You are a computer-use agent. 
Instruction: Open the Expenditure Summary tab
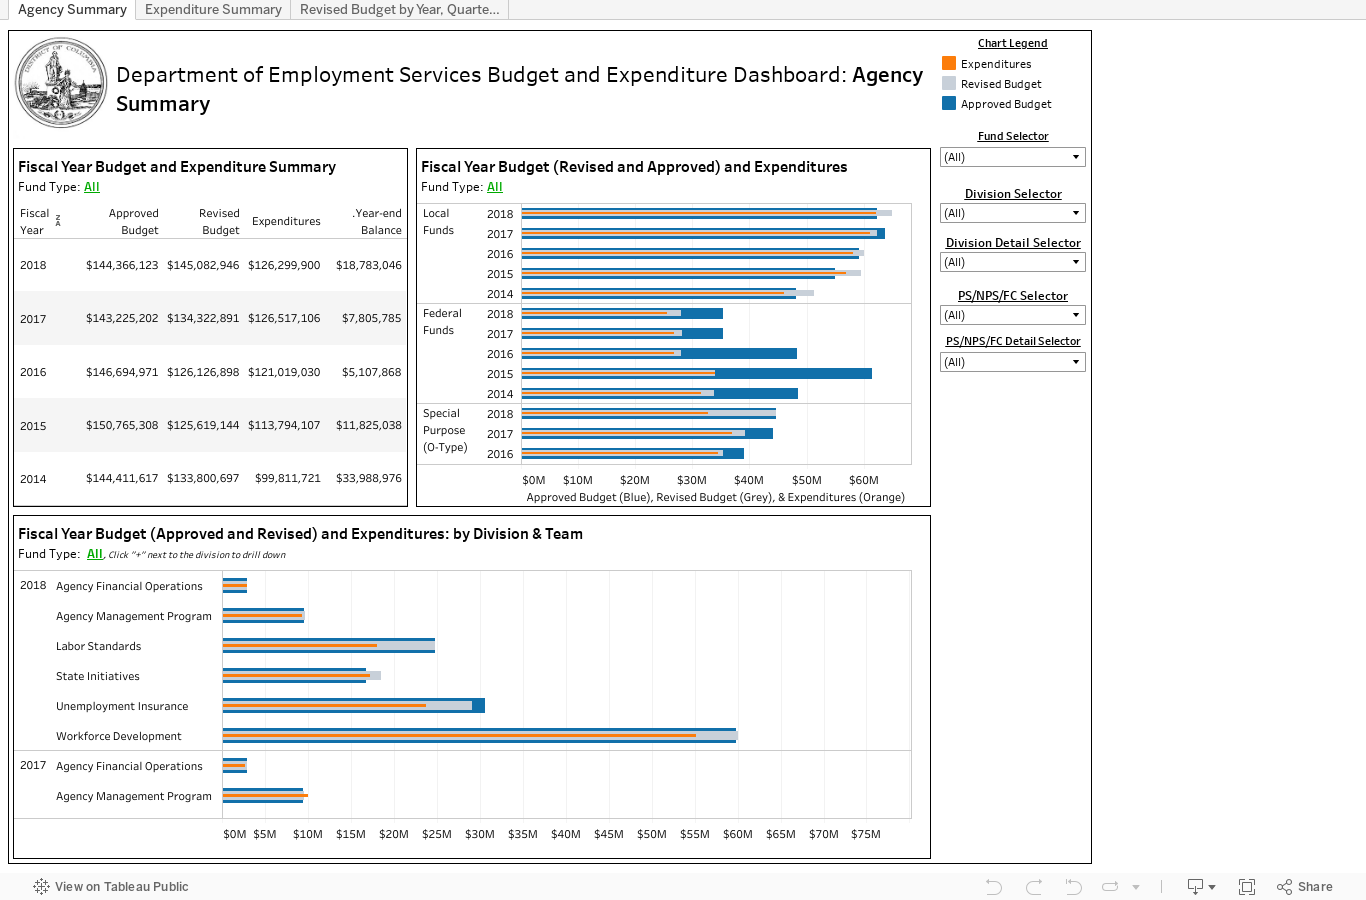coord(213,9)
